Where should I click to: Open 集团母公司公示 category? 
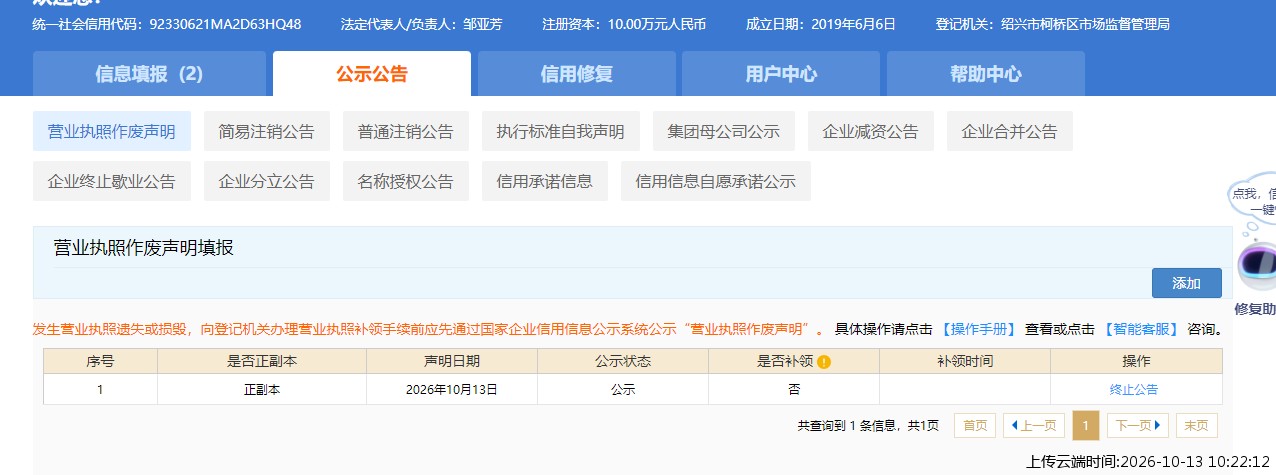pyautogui.click(x=723, y=131)
